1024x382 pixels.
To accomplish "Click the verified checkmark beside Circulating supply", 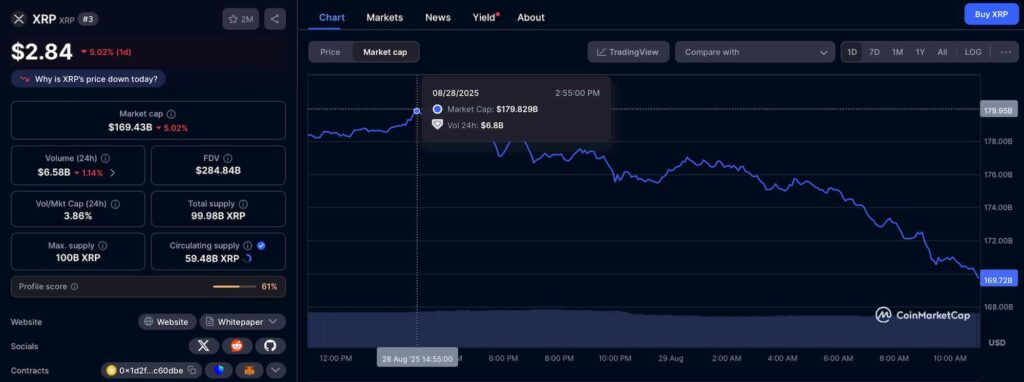I will [261, 246].
